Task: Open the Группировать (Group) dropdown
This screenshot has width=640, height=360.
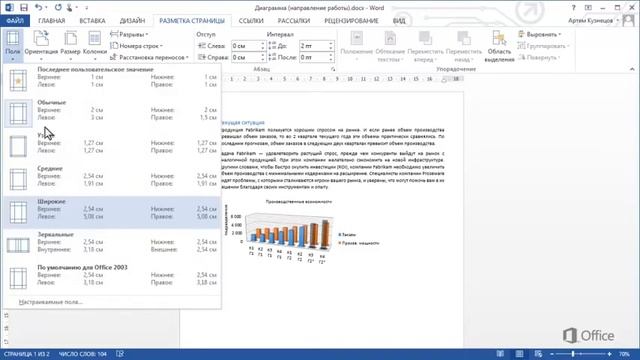Action: point(544,46)
